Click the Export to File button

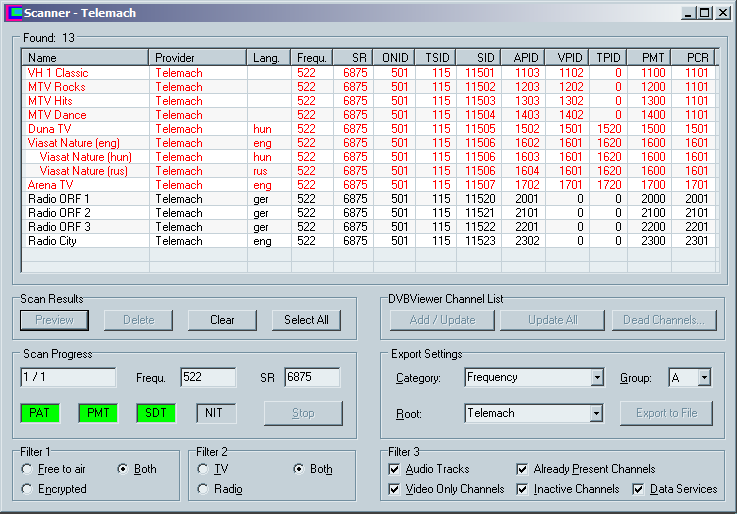pos(666,413)
